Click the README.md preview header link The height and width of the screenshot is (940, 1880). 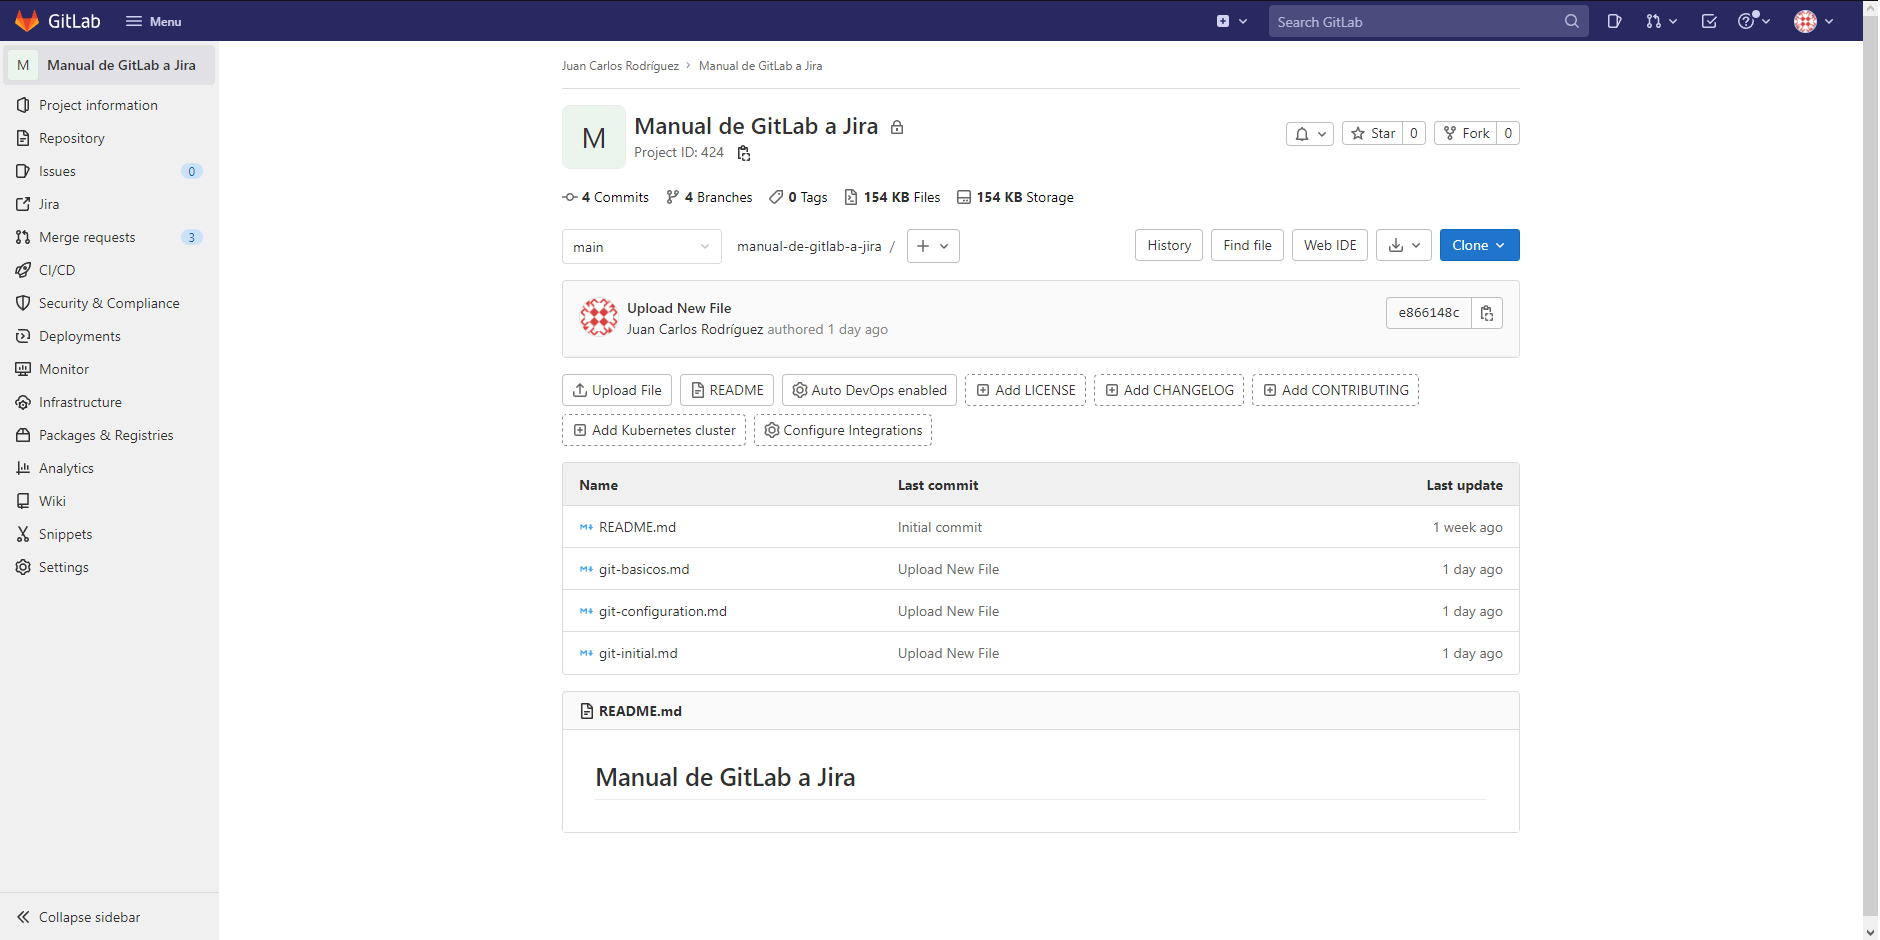640,711
